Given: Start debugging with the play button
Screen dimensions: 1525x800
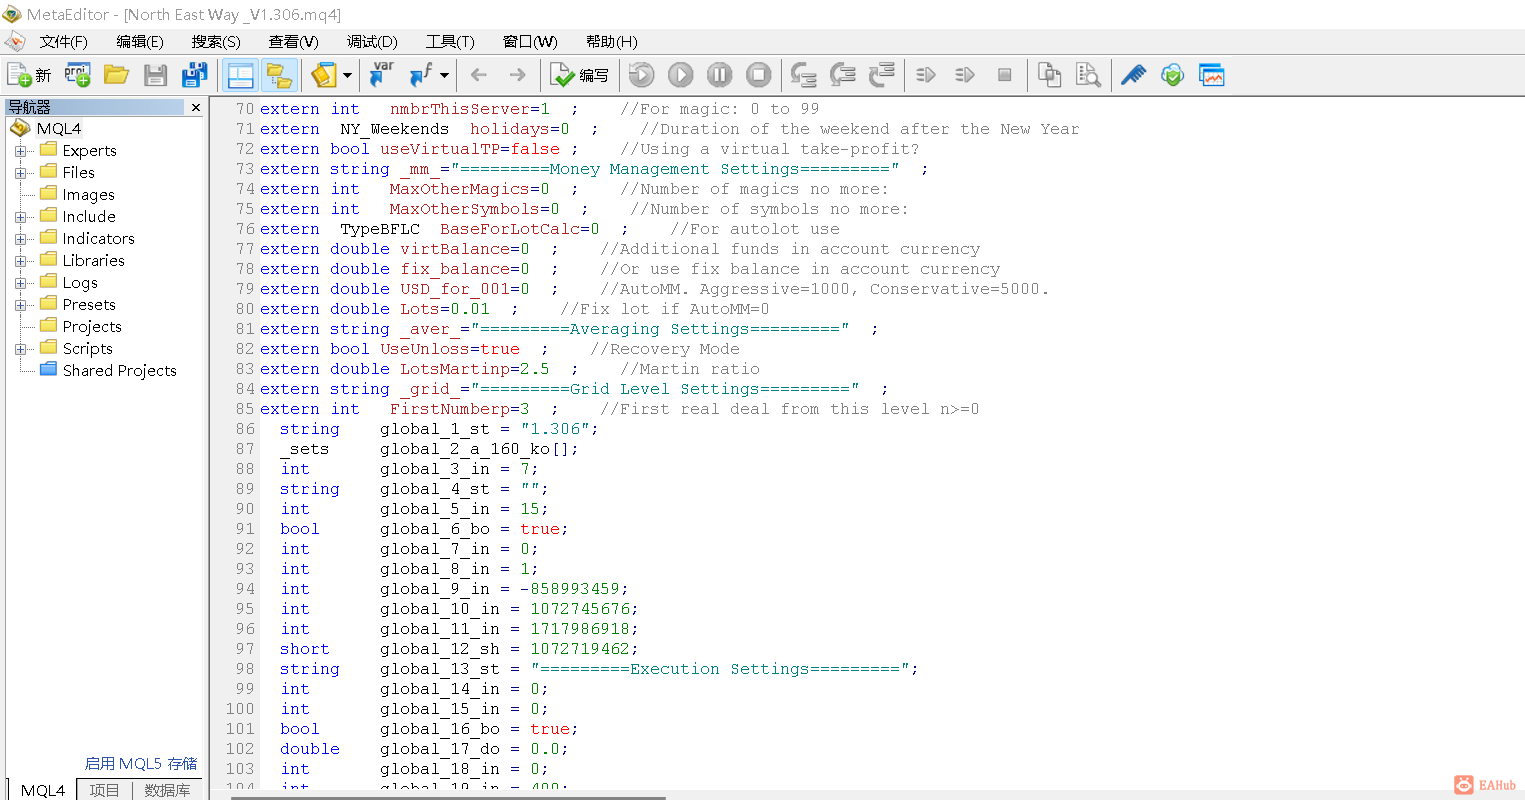Looking at the screenshot, I should point(681,75).
